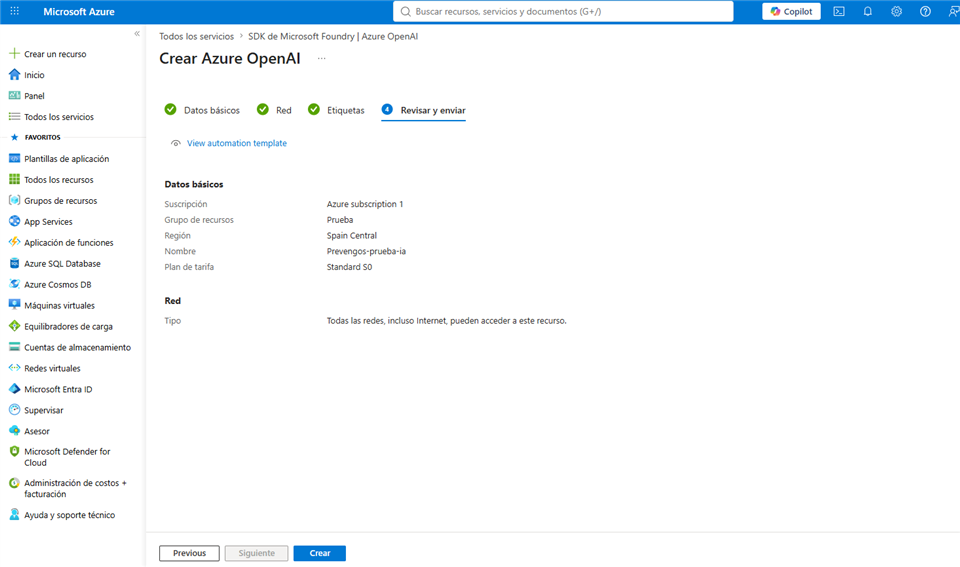This screenshot has height=567, width=960.
Task: Click the Grupos de recursos icon
Action: coord(14,200)
